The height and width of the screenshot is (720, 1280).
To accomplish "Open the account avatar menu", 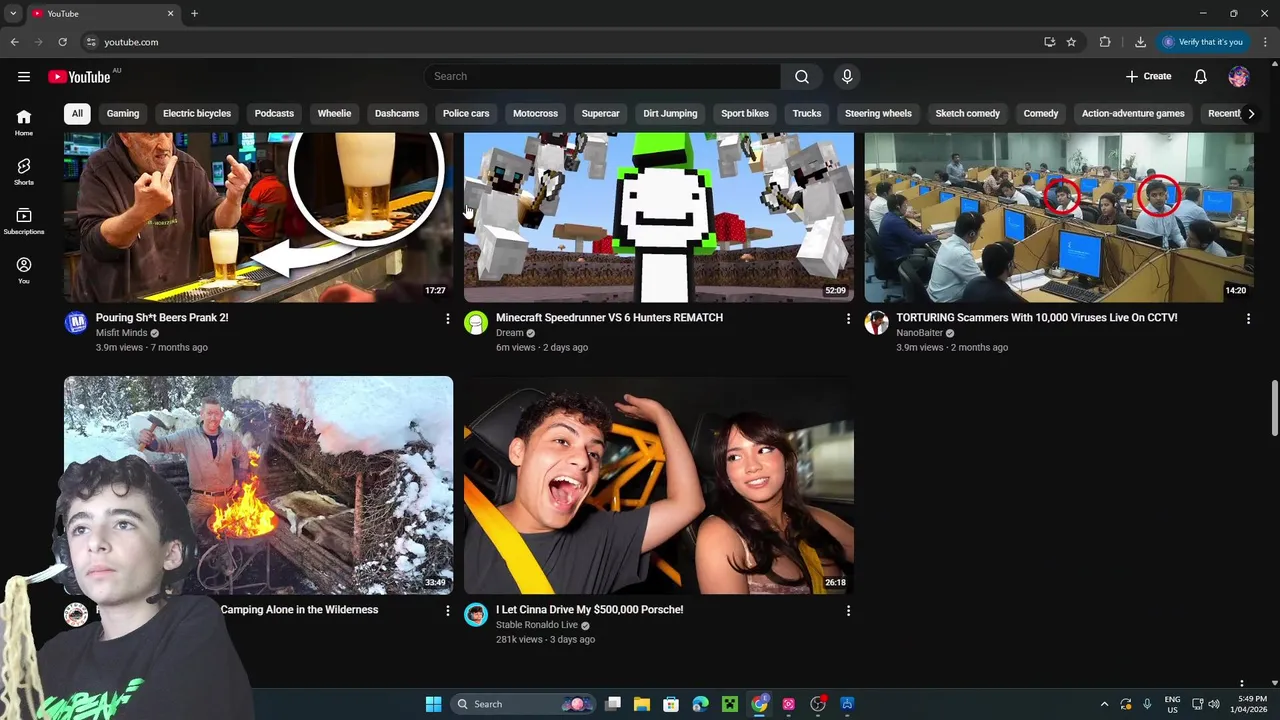I will [1239, 76].
